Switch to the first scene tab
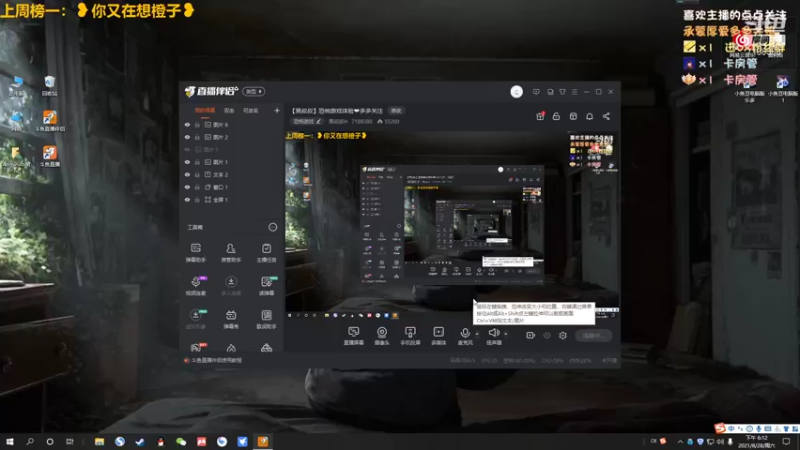The height and width of the screenshot is (450, 800). (205, 111)
